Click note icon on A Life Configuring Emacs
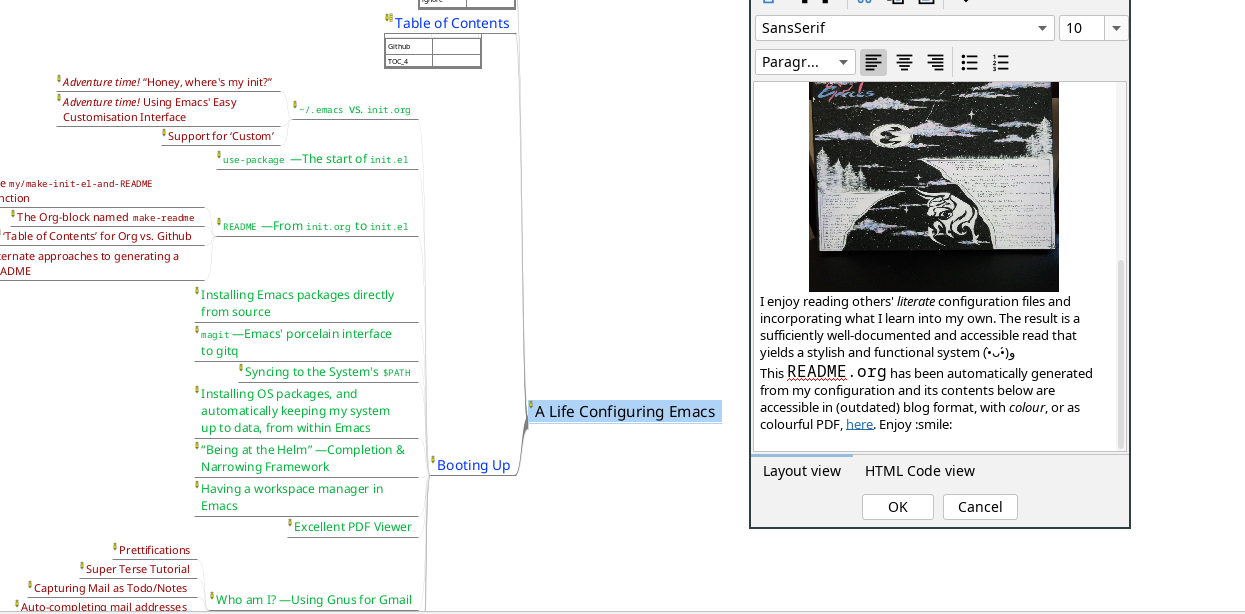This screenshot has width=1245, height=614. [531, 406]
